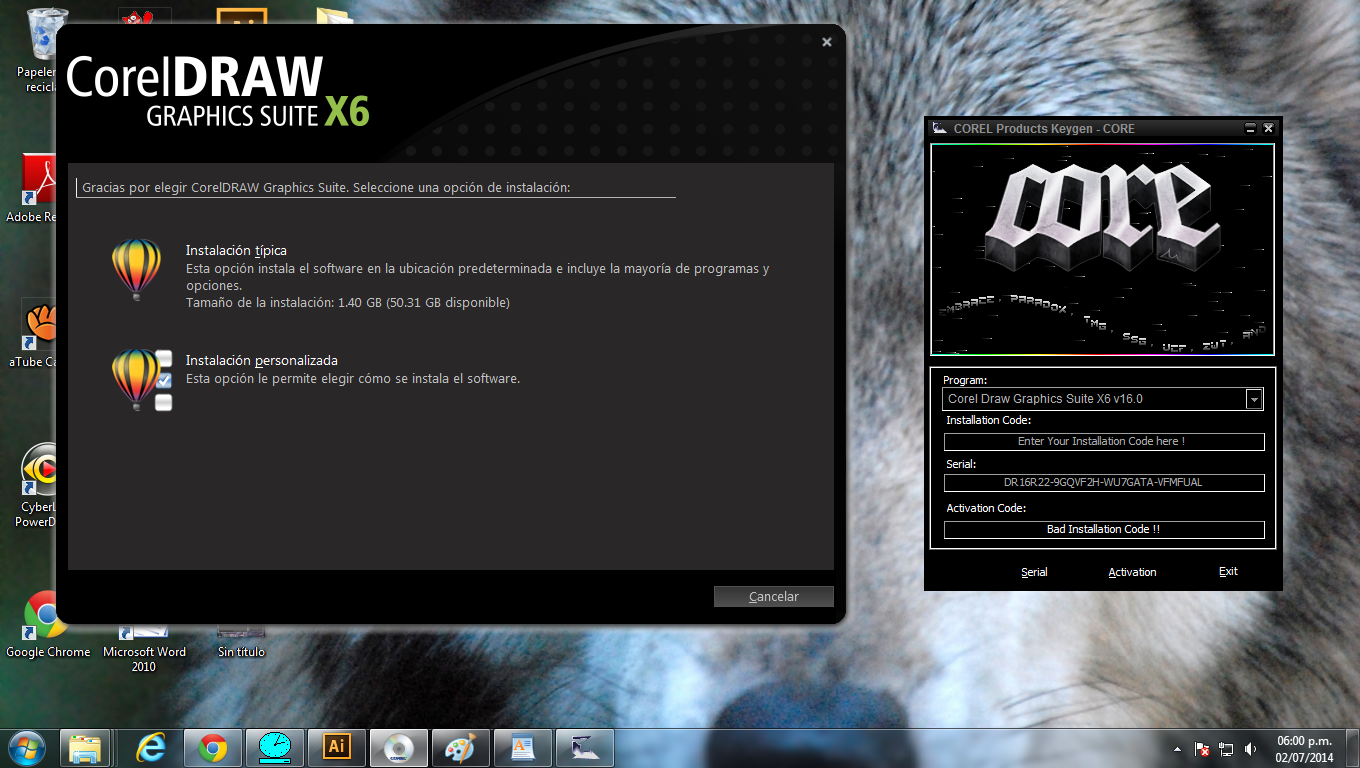Click the Cancelar button in CorelDRAW installer
The image size is (1360, 768).
click(774, 596)
